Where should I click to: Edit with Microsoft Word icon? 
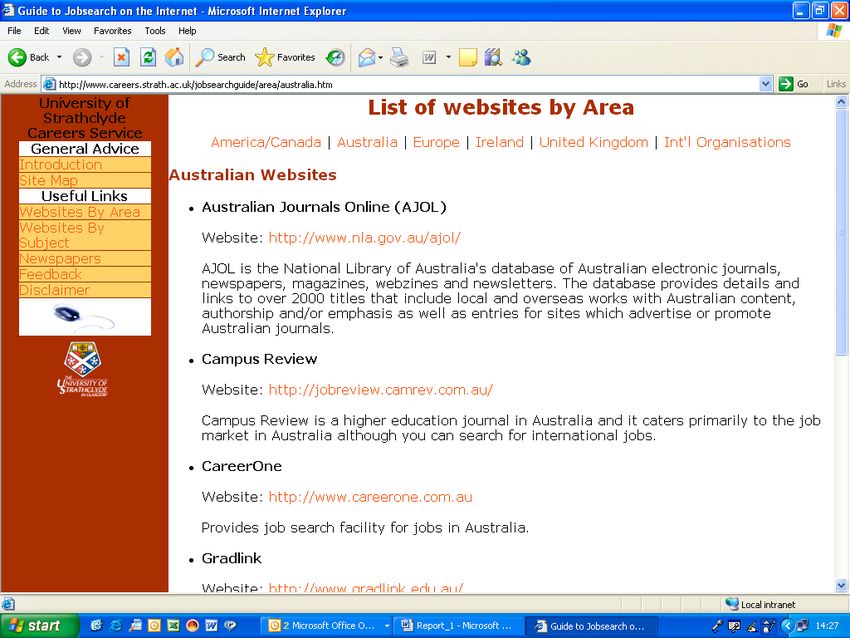tap(429, 57)
